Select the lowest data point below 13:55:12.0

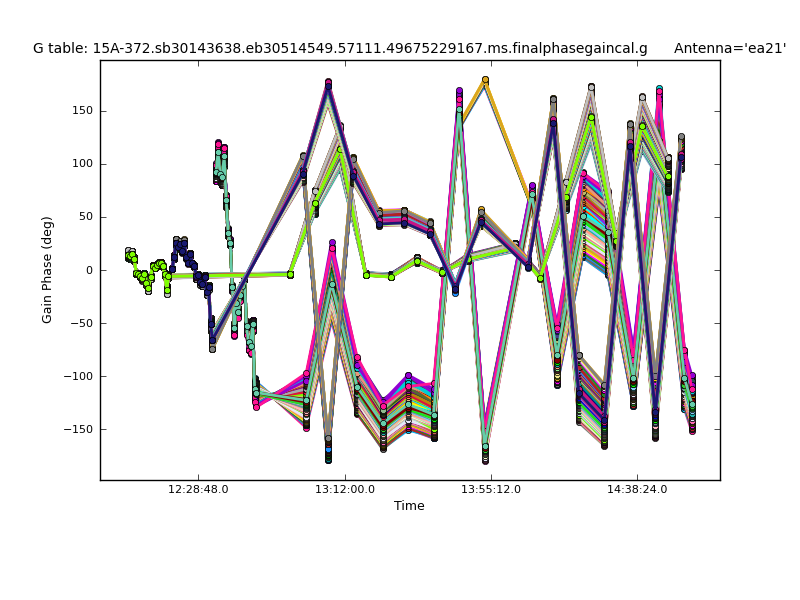coord(485,460)
